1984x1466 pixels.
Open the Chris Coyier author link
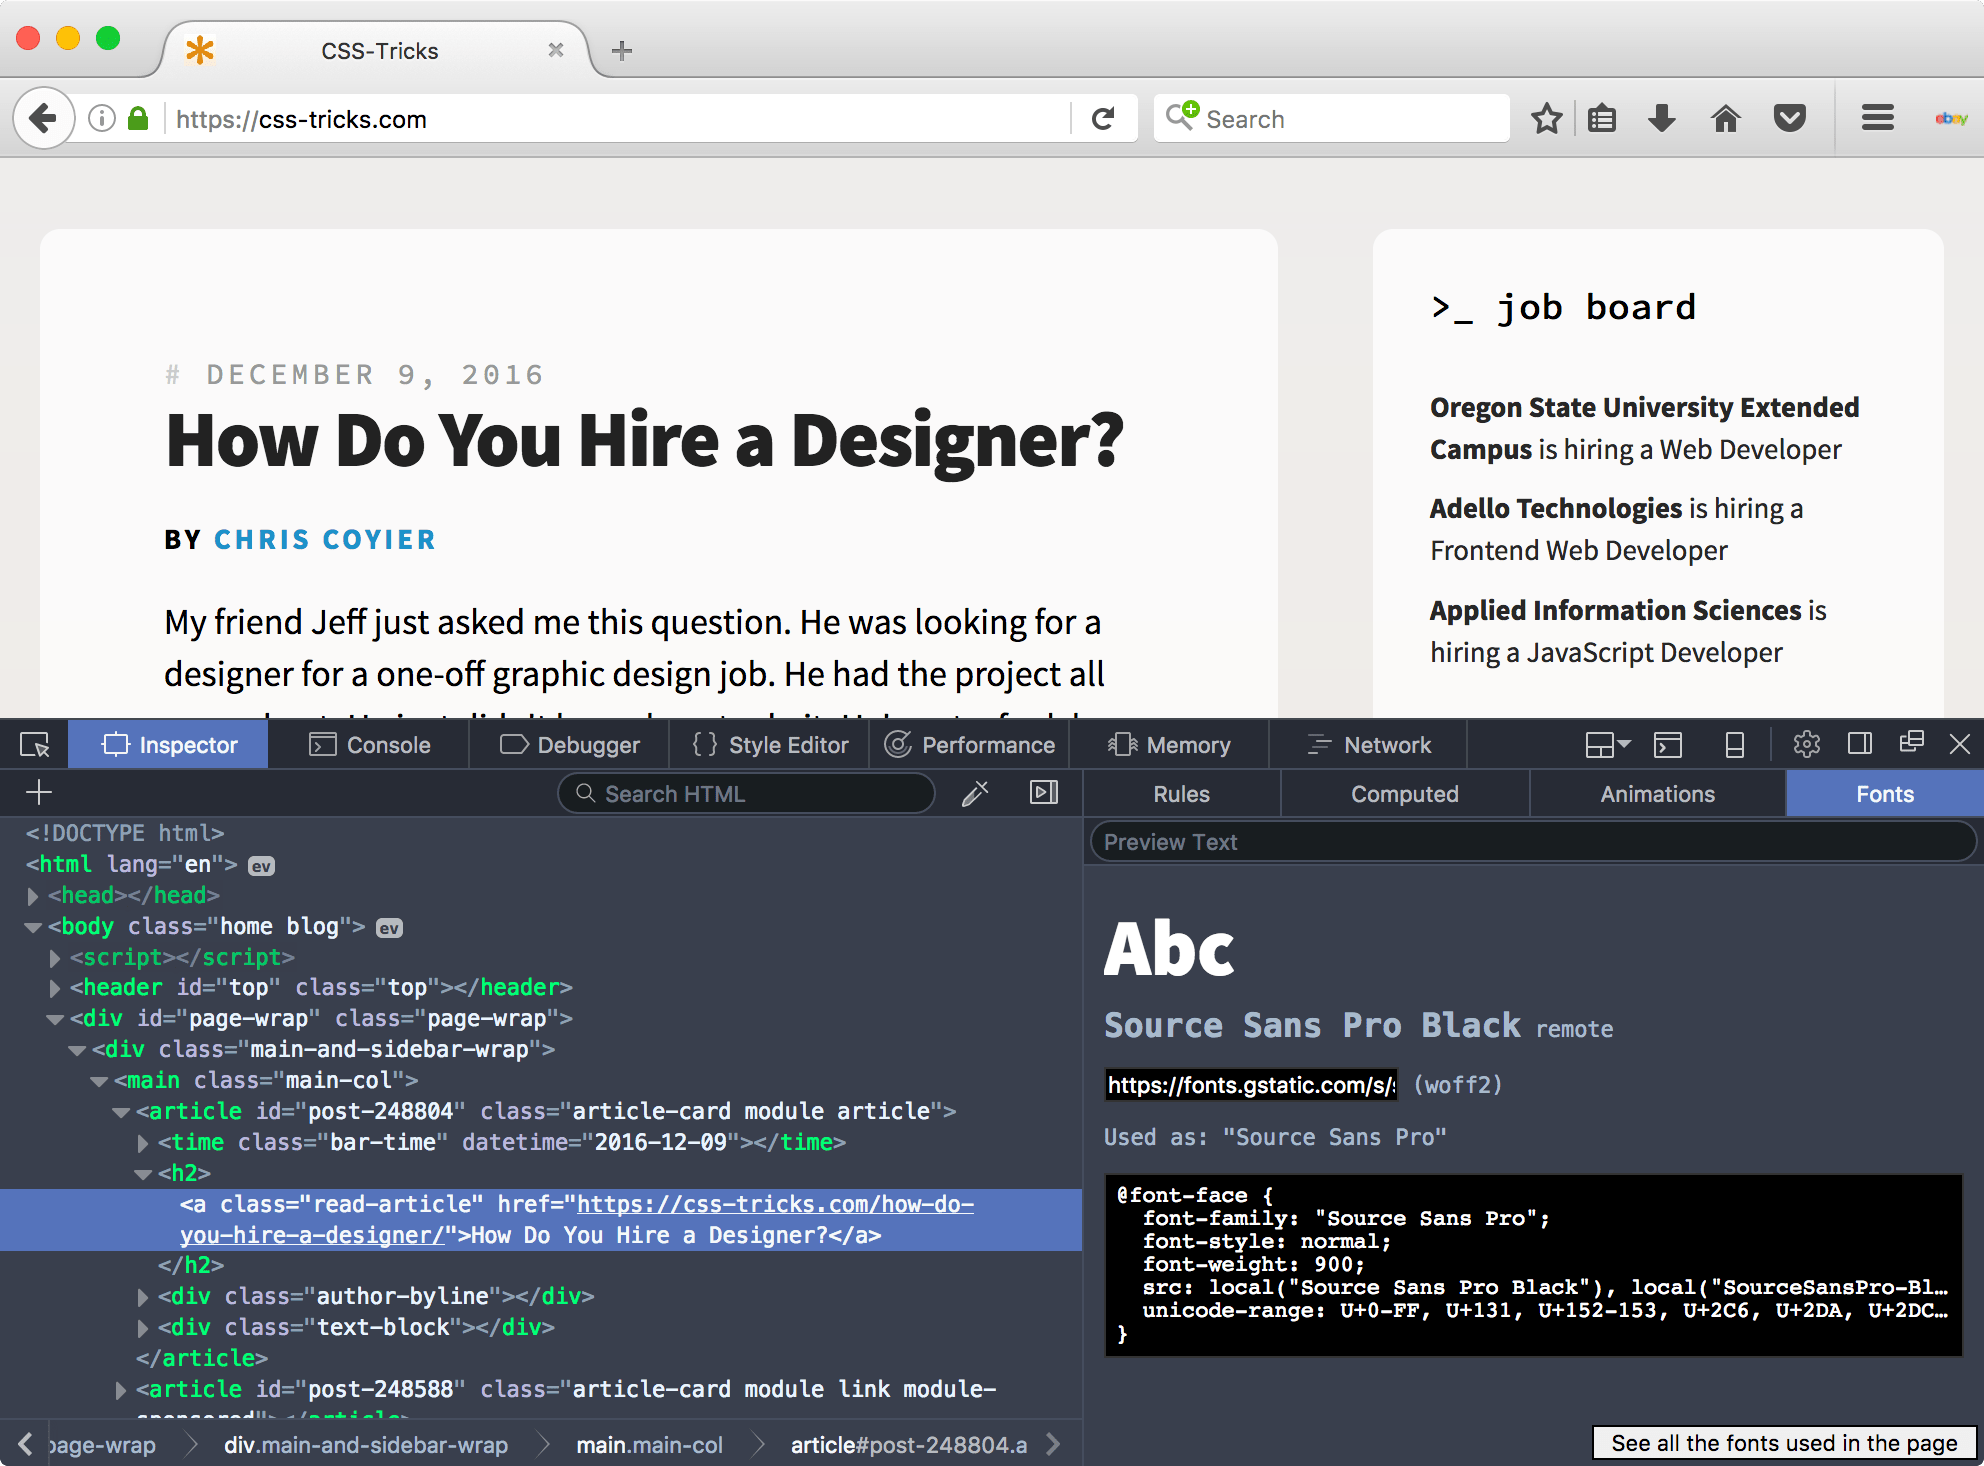click(325, 540)
